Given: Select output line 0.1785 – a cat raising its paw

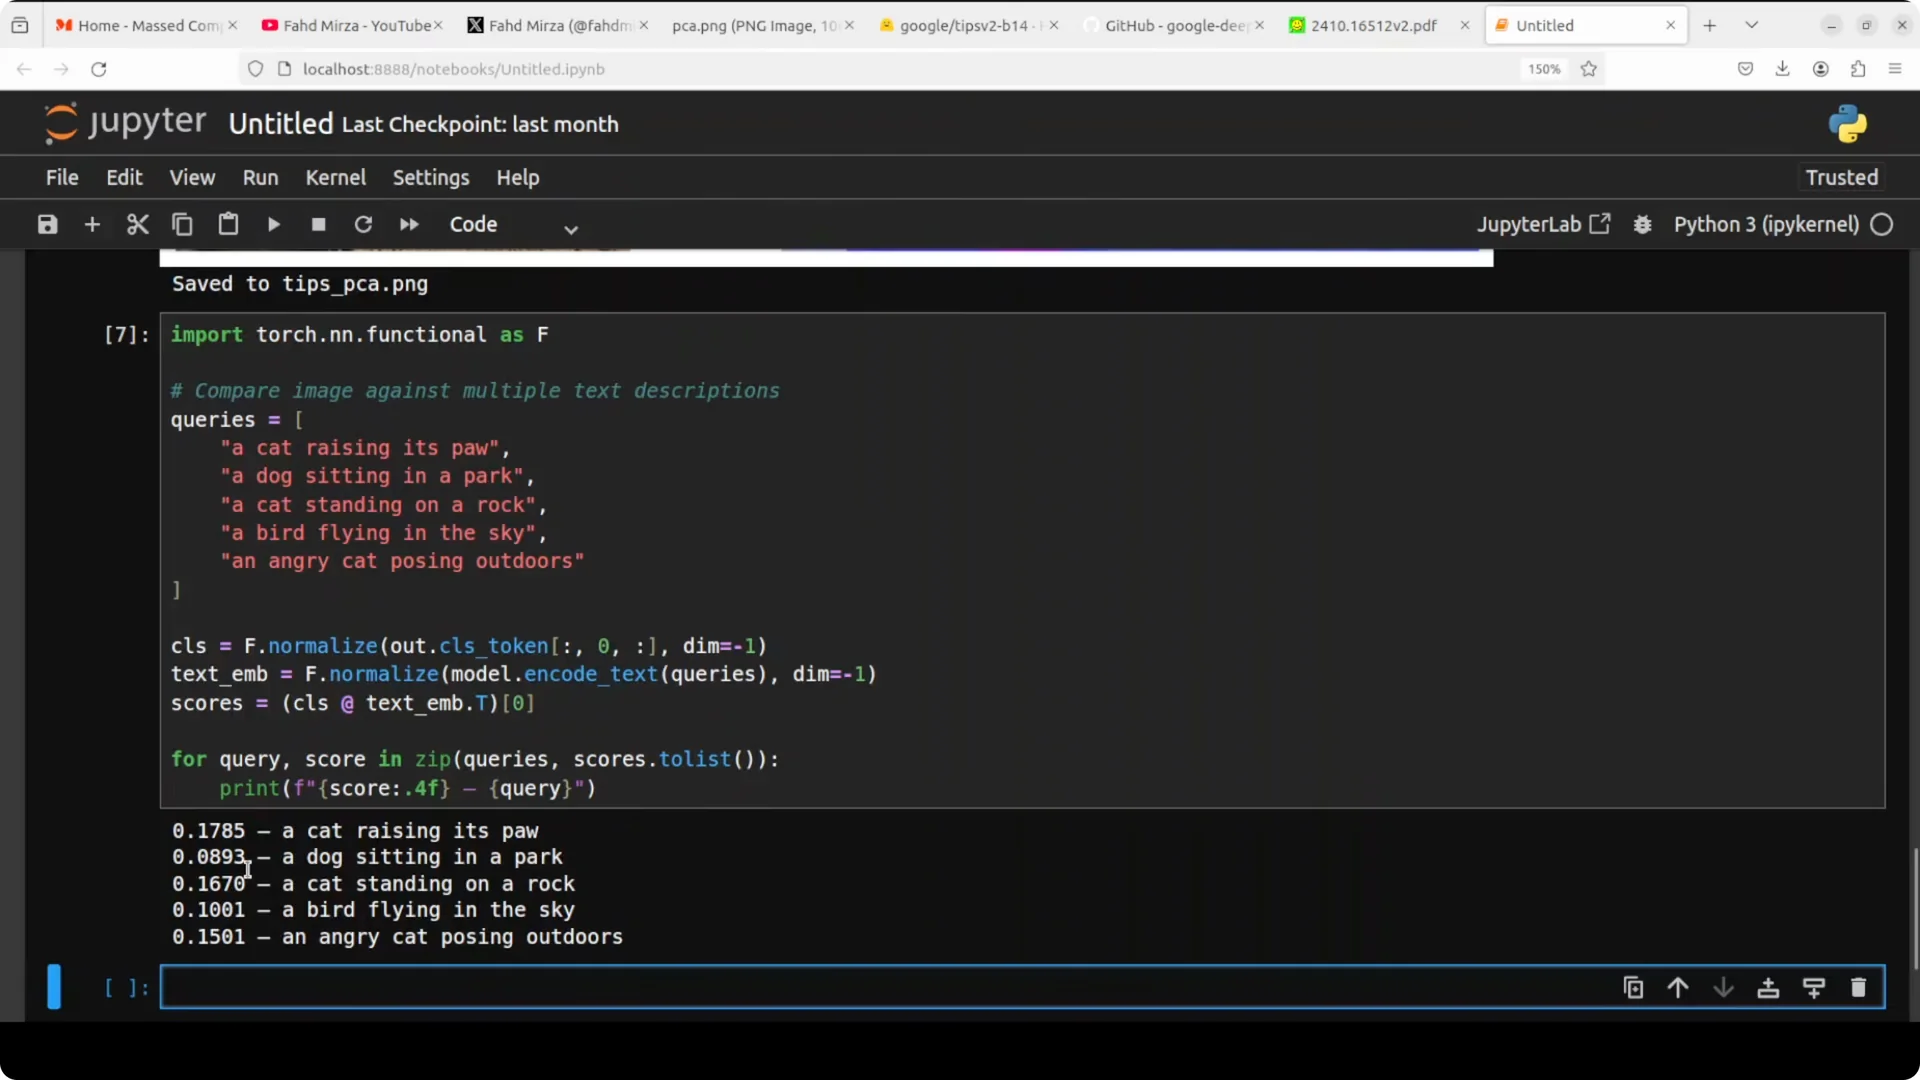Looking at the screenshot, I should (x=355, y=831).
